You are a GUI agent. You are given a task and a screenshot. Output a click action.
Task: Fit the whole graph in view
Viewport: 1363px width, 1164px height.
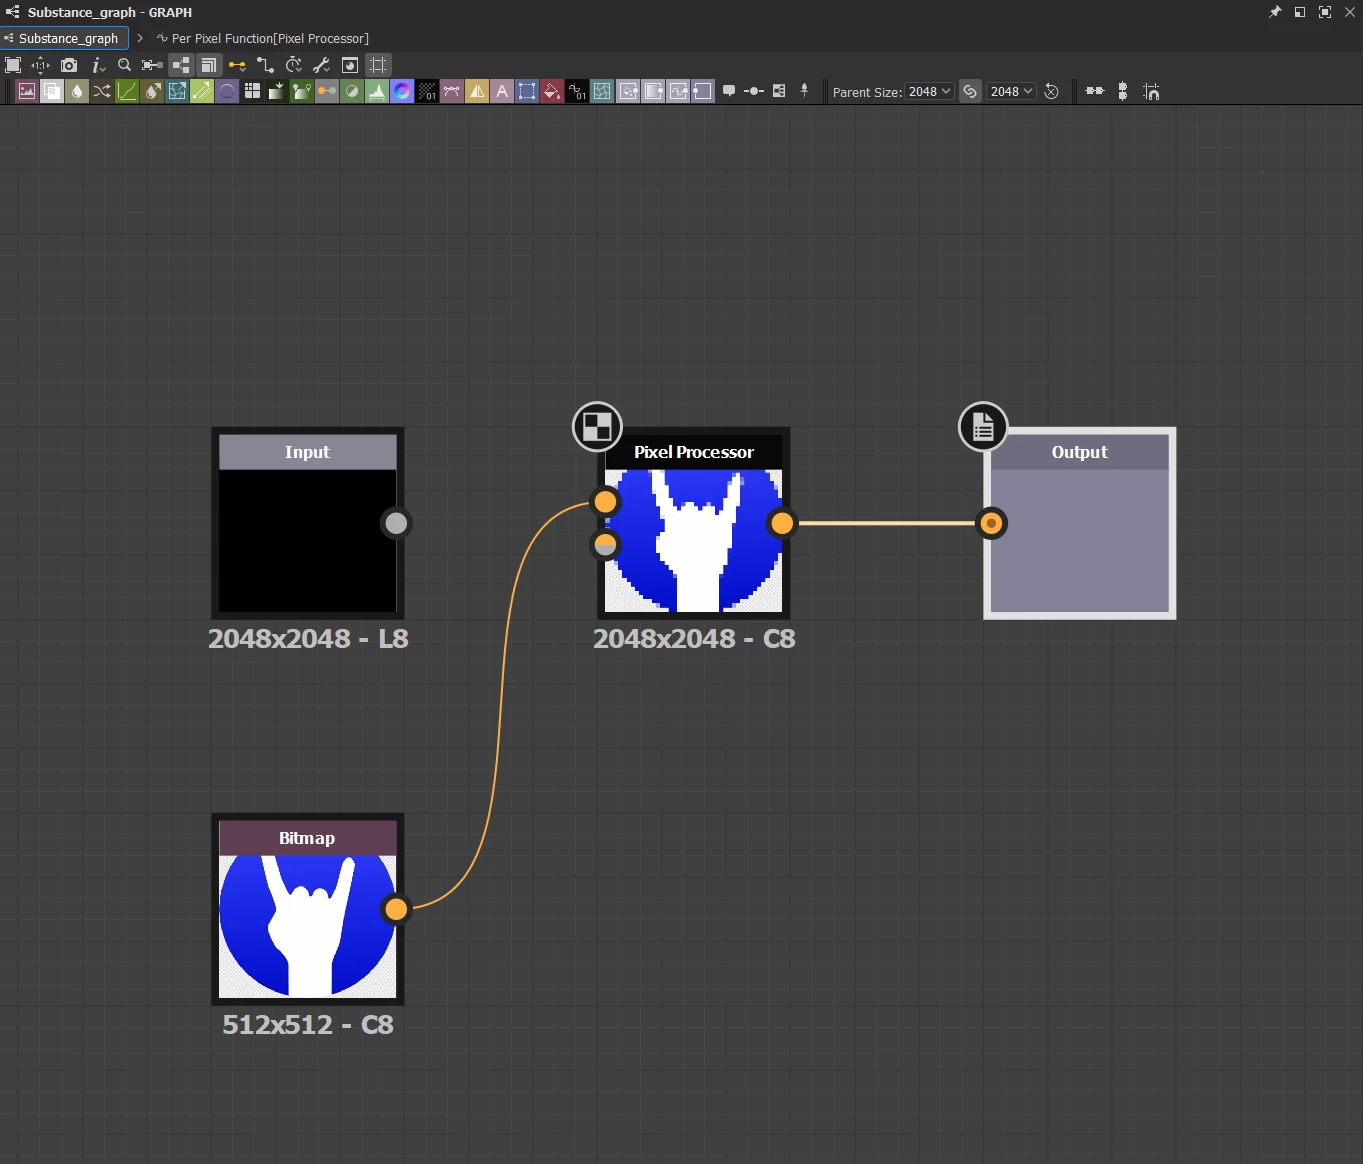tap(13, 65)
